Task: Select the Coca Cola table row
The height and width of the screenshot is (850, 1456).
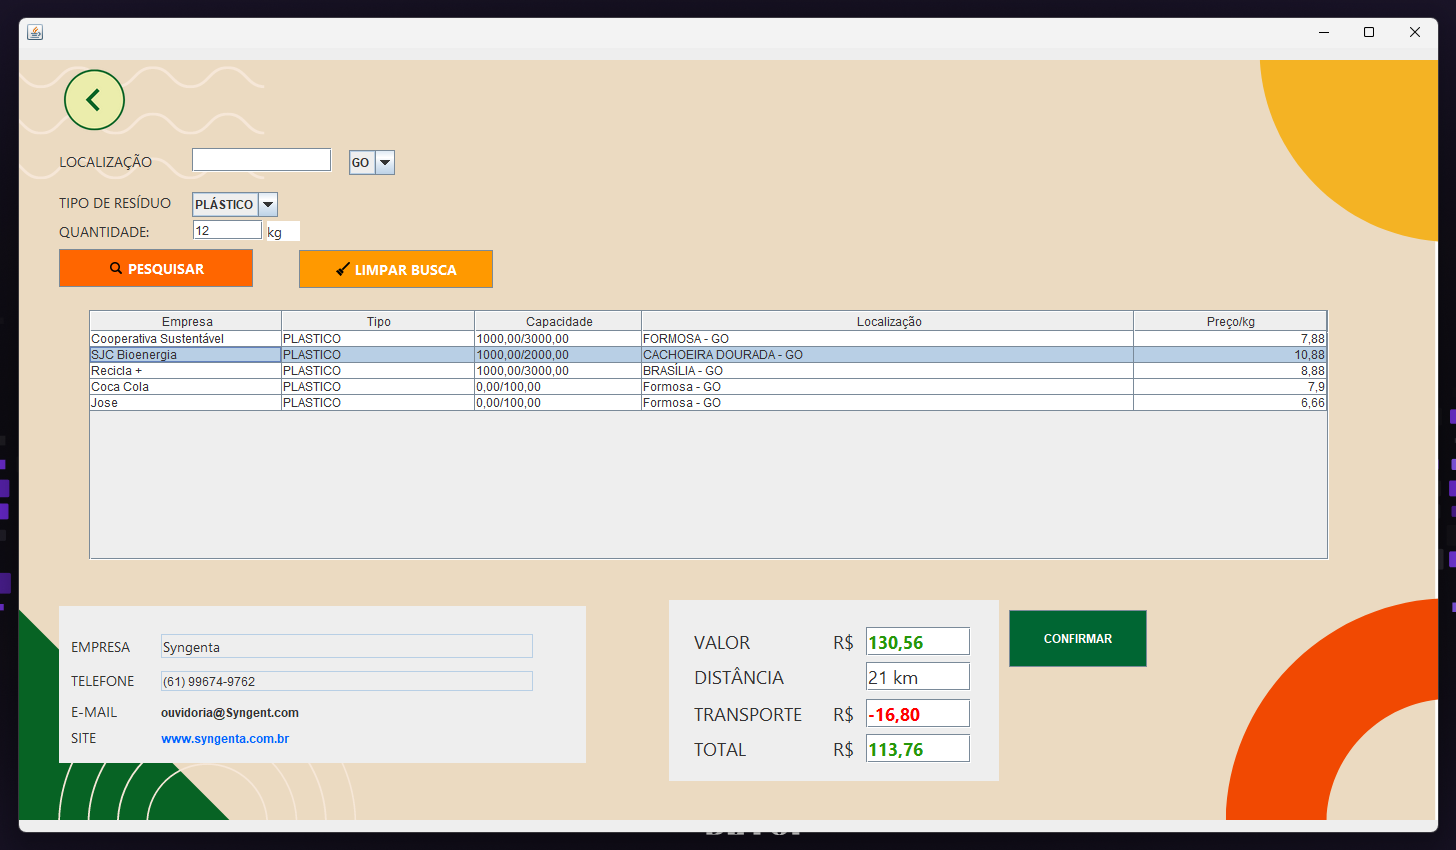Action: pos(708,387)
